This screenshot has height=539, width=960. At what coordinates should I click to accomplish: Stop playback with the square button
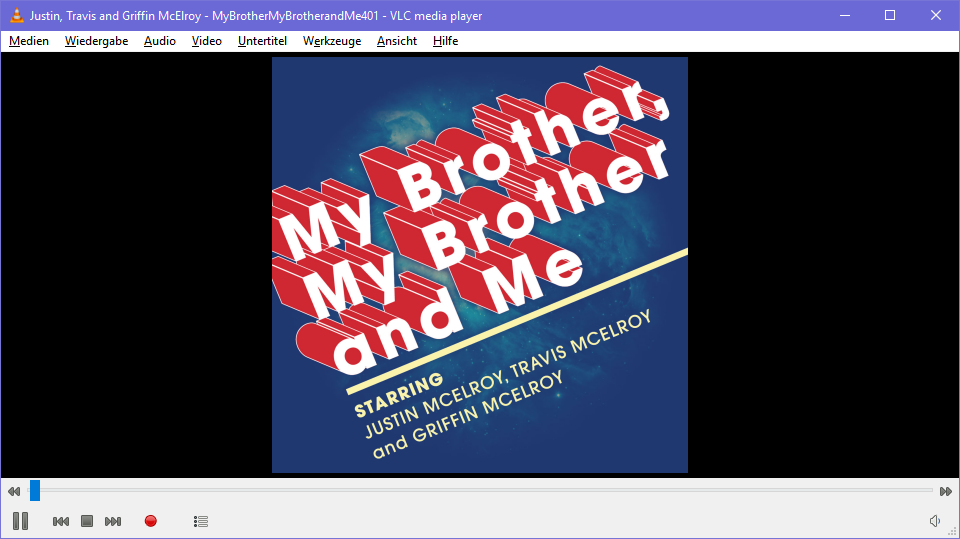coord(87,521)
